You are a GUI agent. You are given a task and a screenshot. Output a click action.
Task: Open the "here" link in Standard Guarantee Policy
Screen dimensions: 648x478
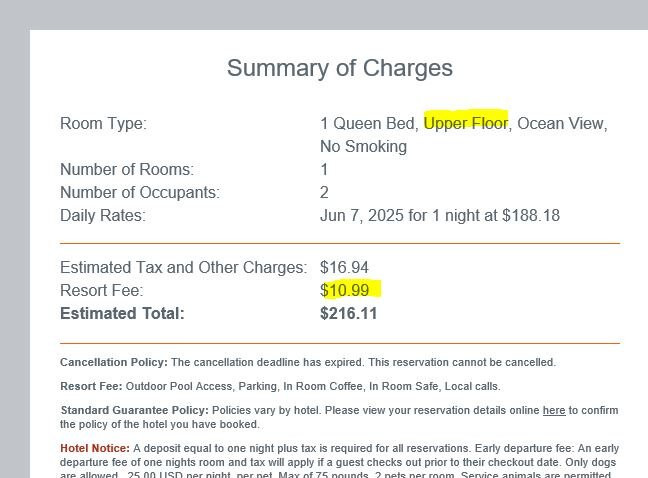(553, 410)
